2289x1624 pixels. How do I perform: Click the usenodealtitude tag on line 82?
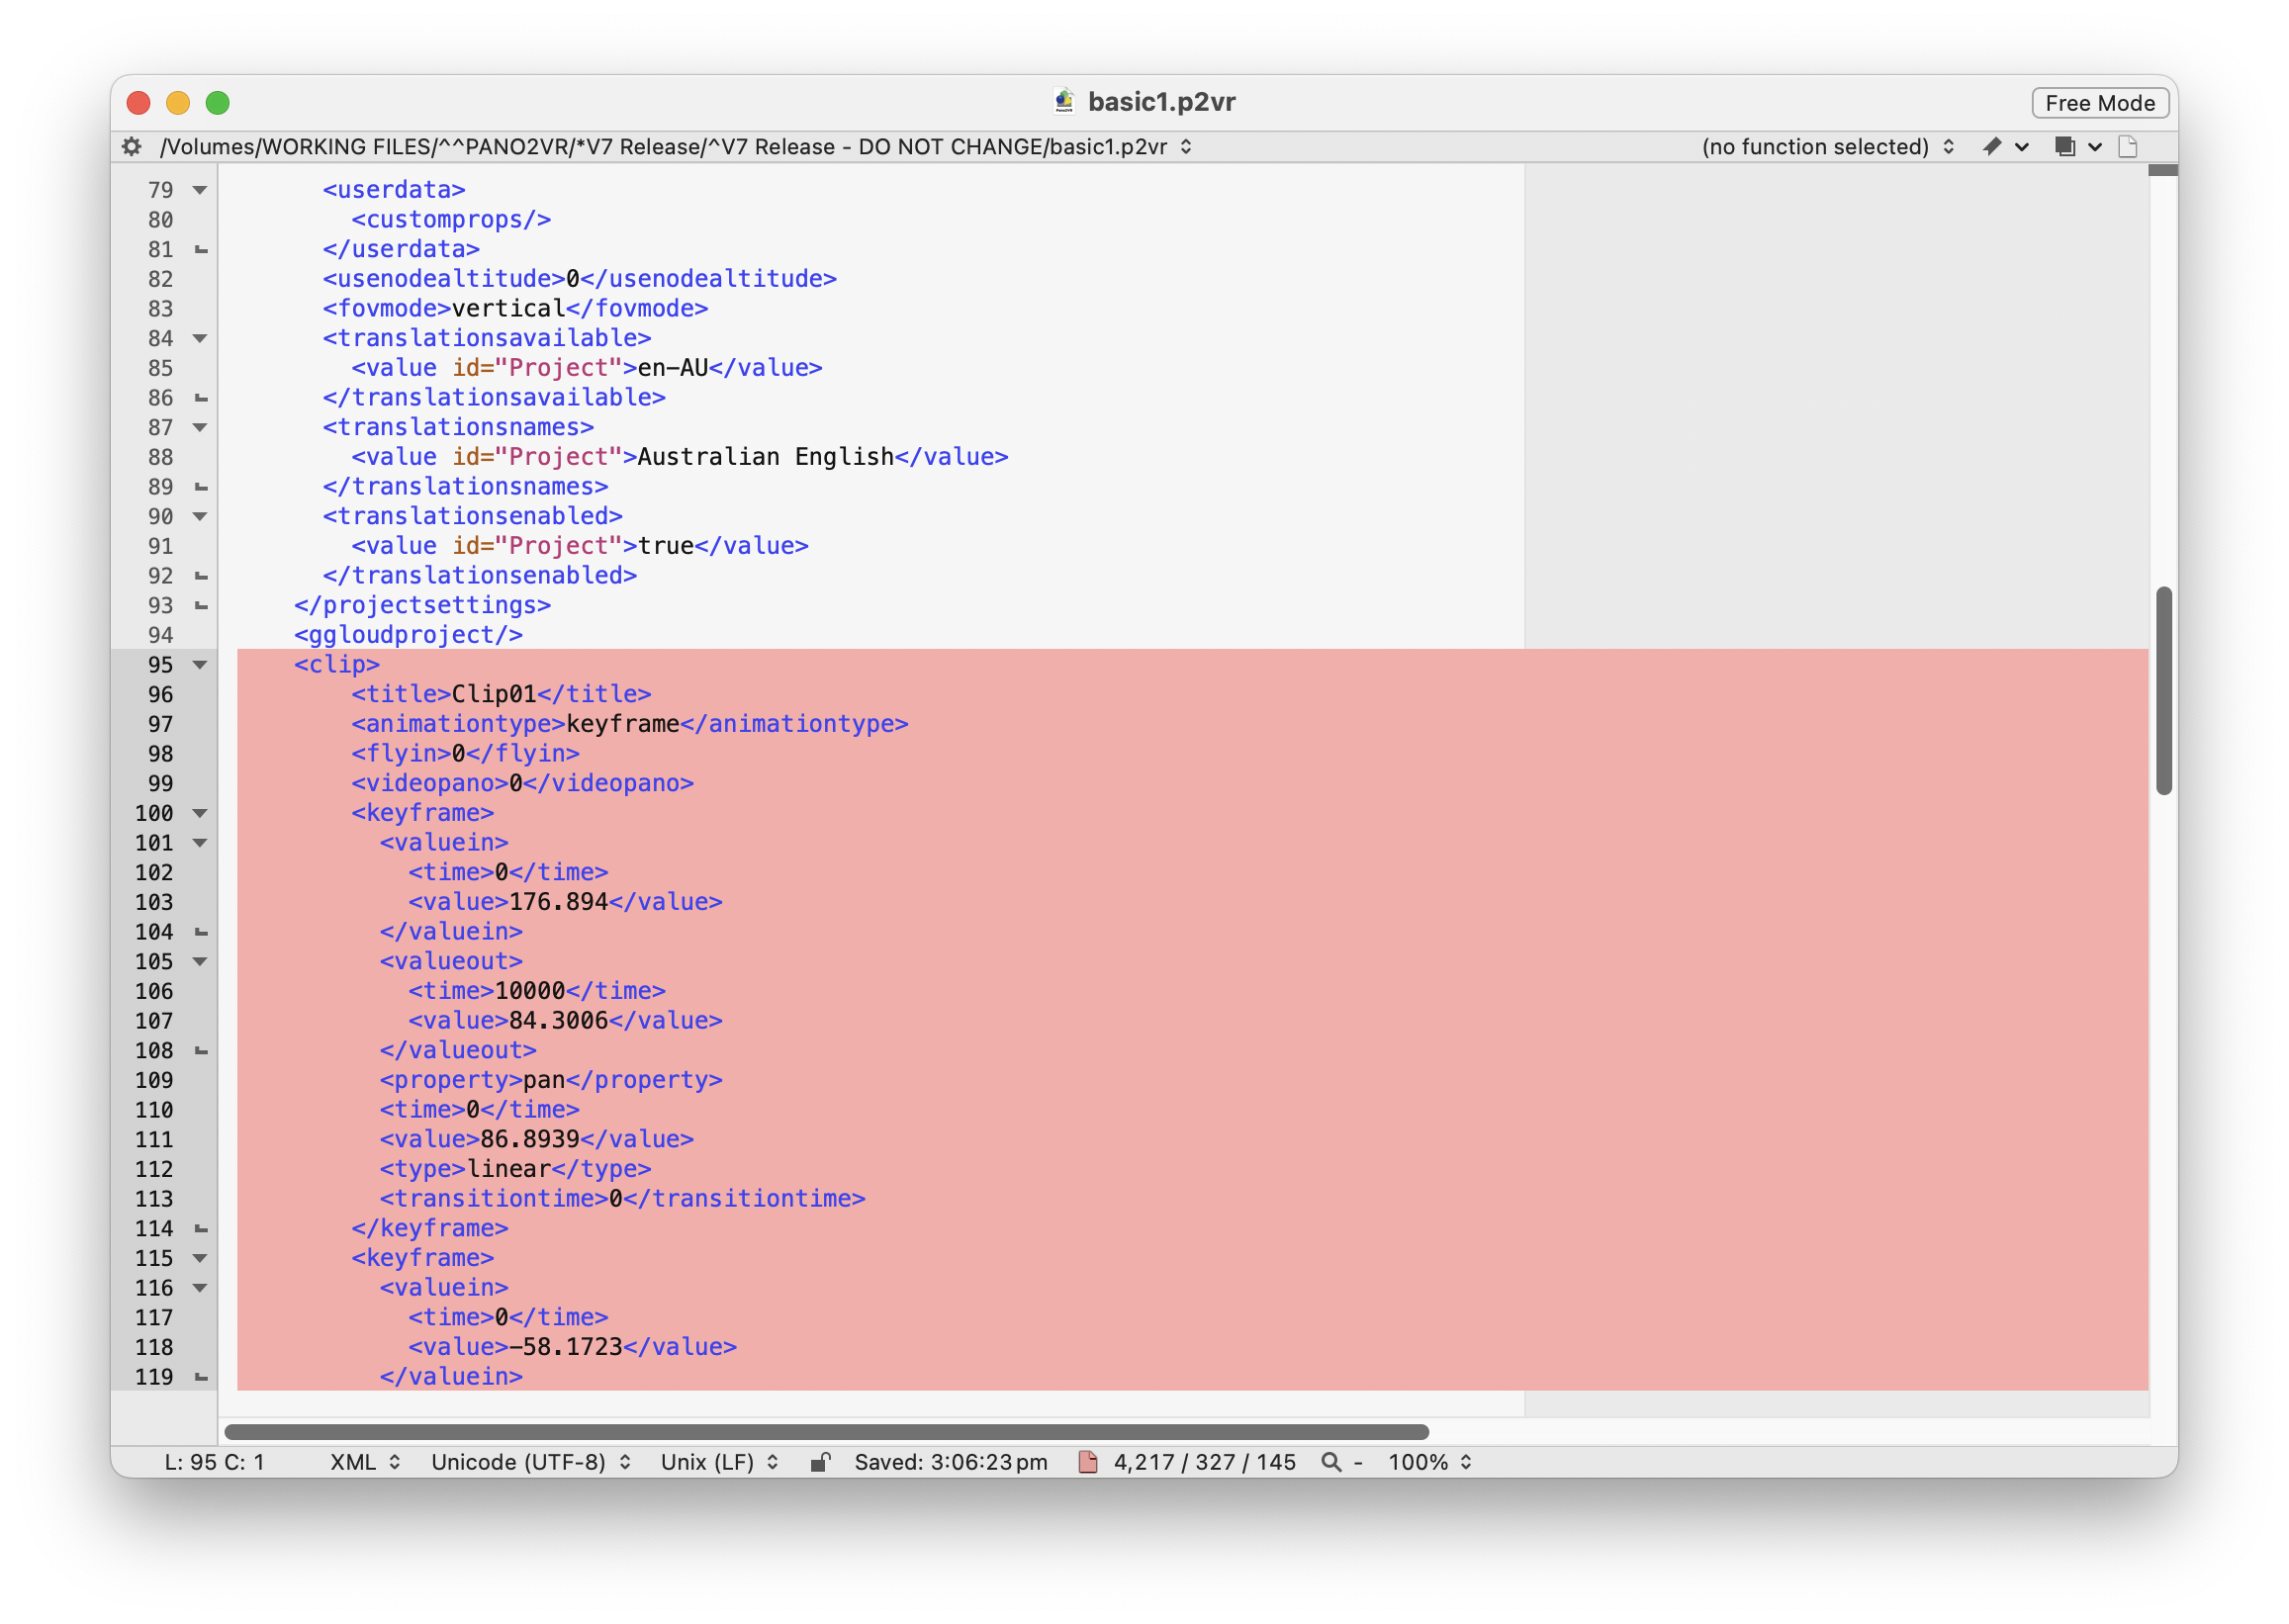click(444, 279)
